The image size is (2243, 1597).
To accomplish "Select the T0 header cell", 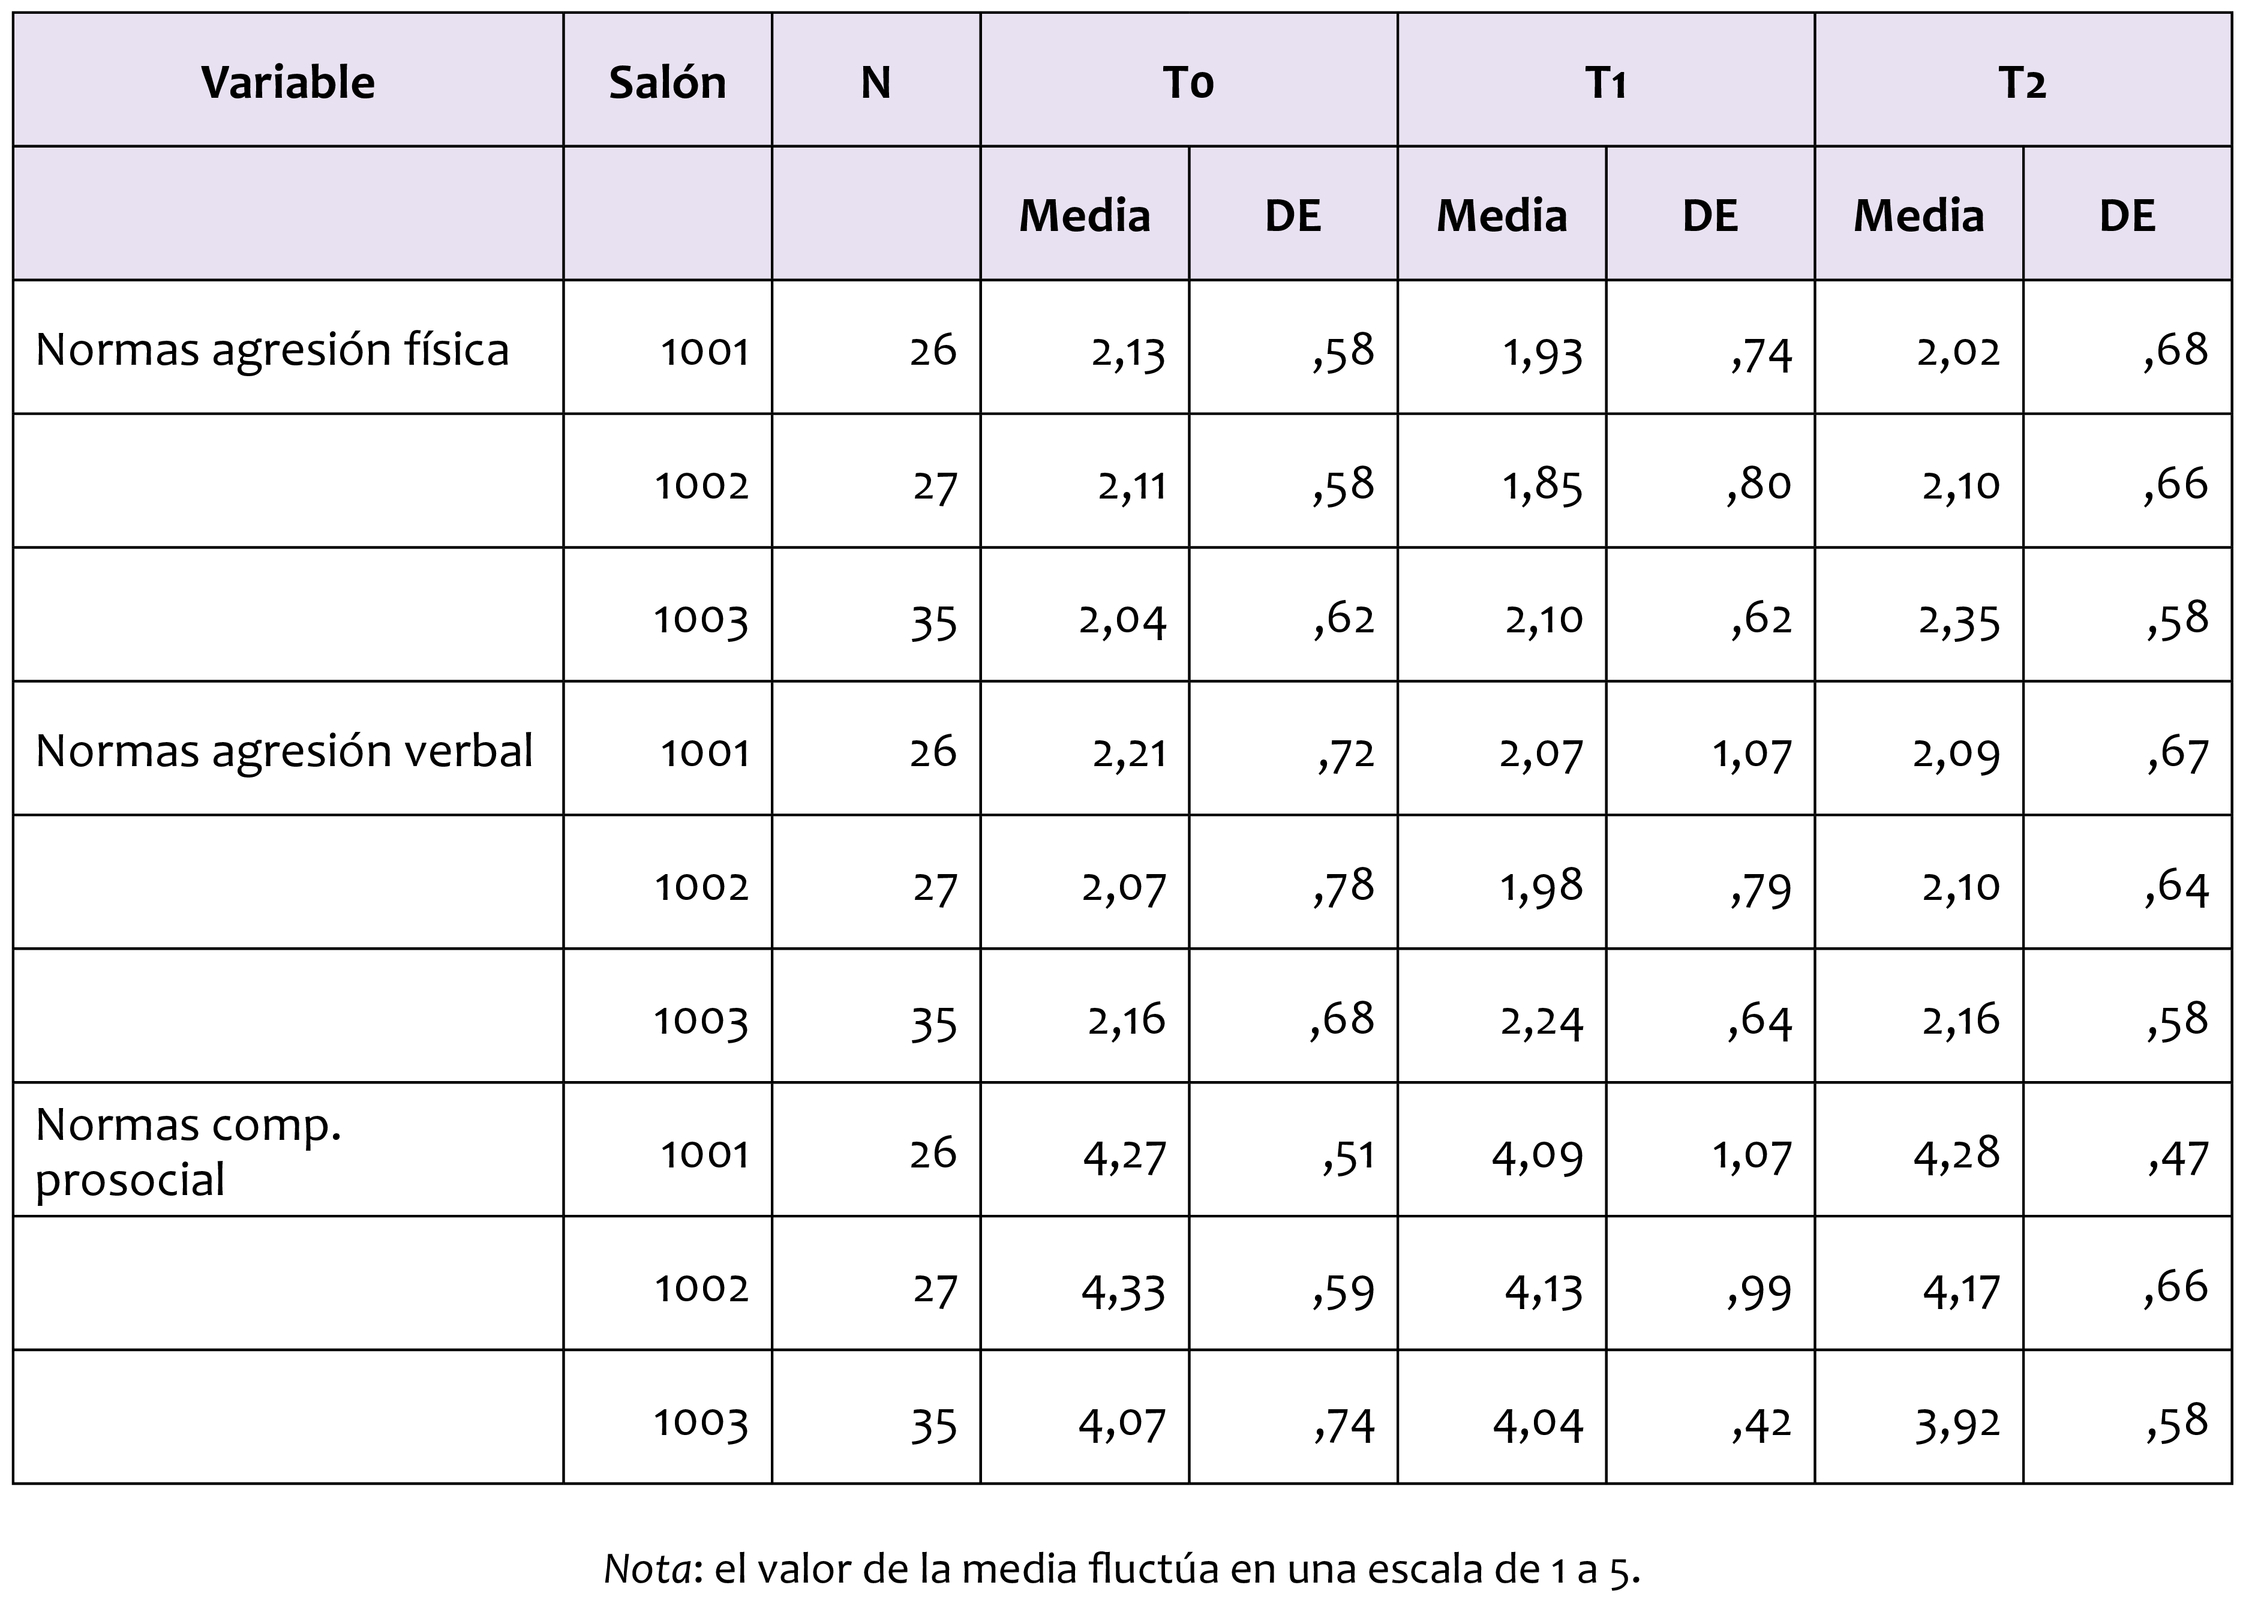I will [x=1188, y=82].
